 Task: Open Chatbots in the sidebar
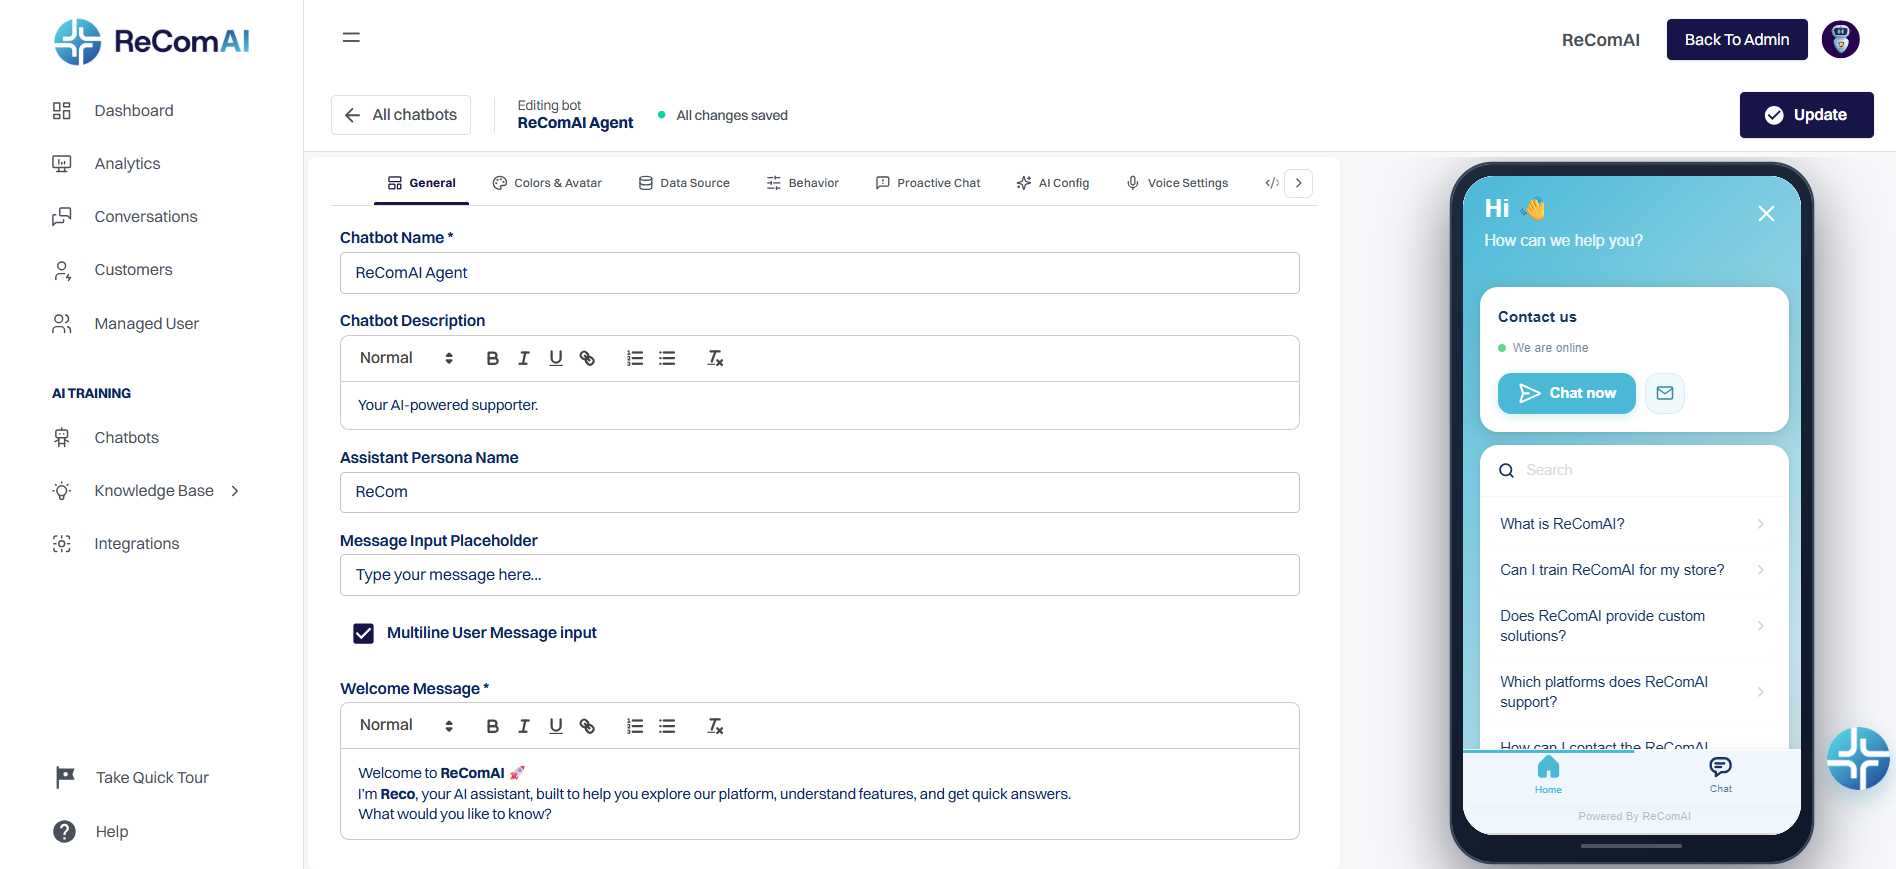(x=106, y=438)
